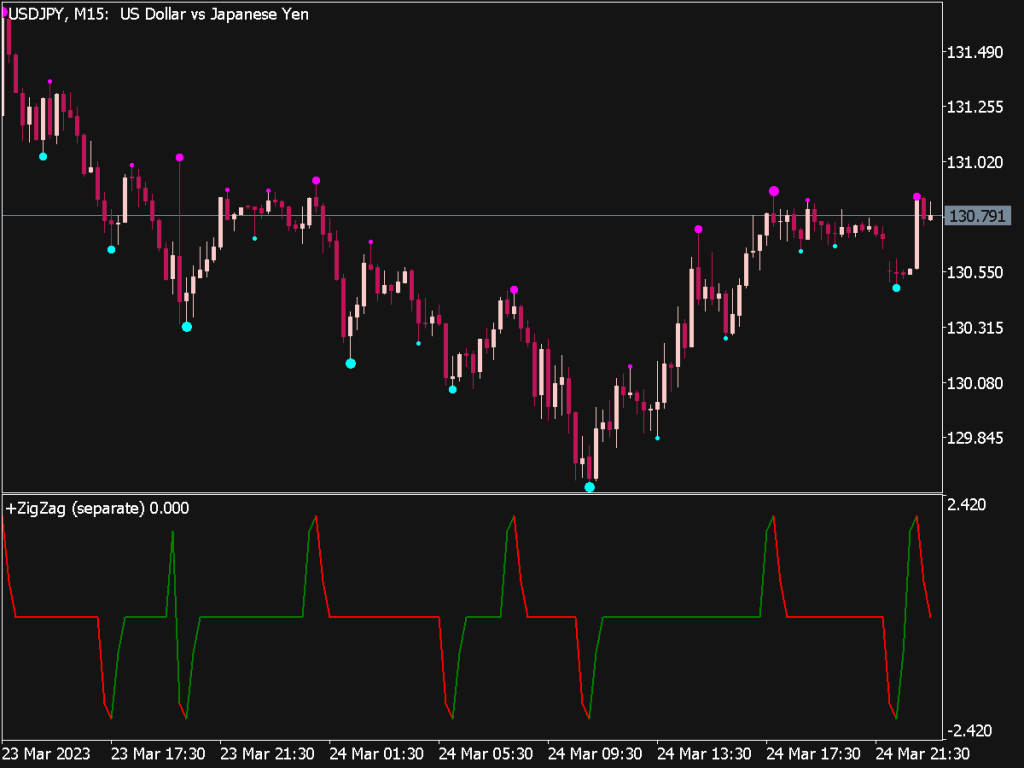This screenshot has width=1024, height=768.
Task: Click the 129.845 price axis label
Action: pyautogui.click(x=974, y=438)
